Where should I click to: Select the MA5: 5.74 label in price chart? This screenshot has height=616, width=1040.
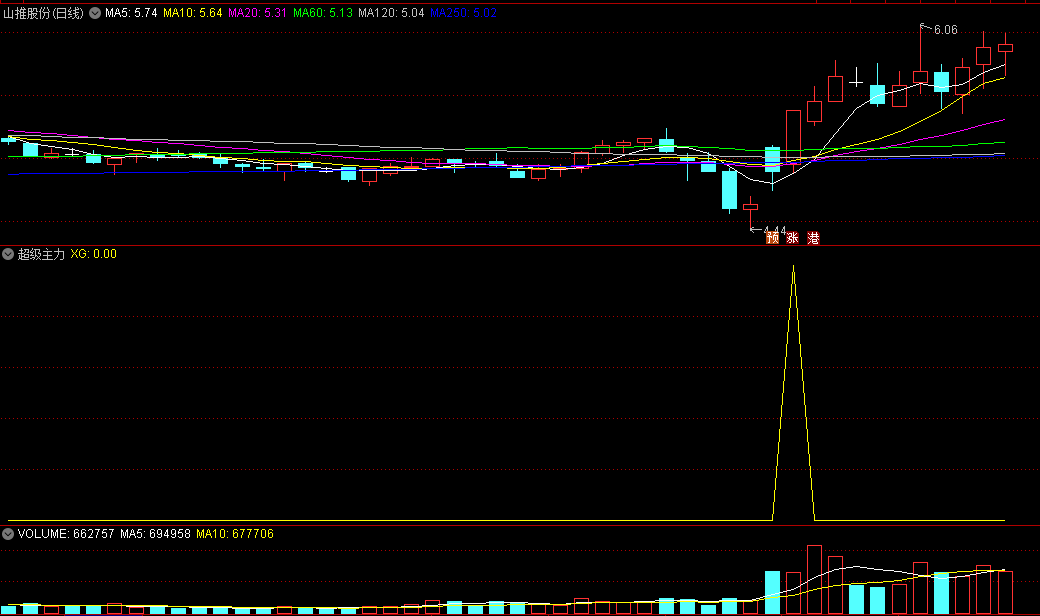(131, 13)
